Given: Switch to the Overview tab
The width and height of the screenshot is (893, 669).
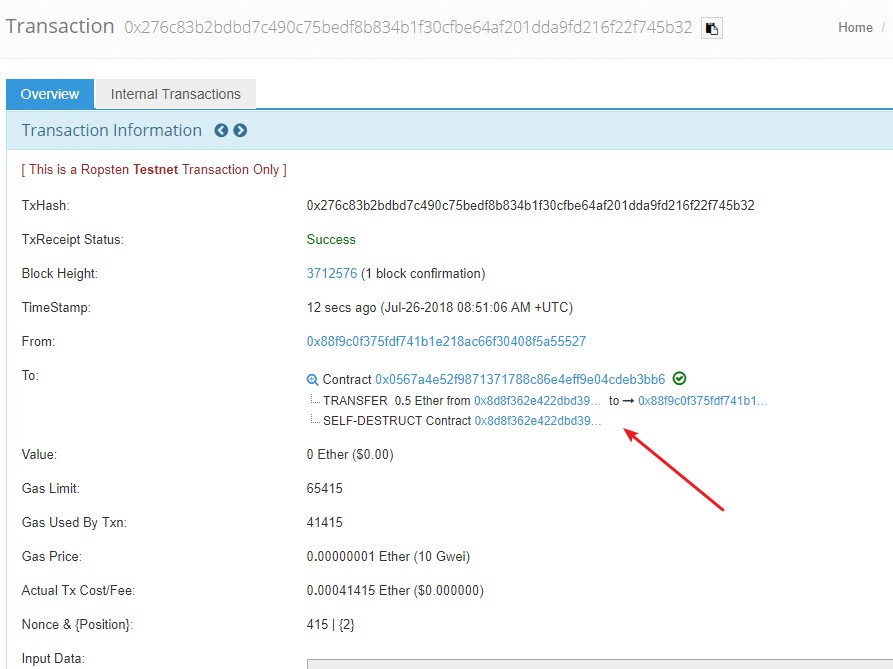Looking at the screenshot, I should coord(50,94).
